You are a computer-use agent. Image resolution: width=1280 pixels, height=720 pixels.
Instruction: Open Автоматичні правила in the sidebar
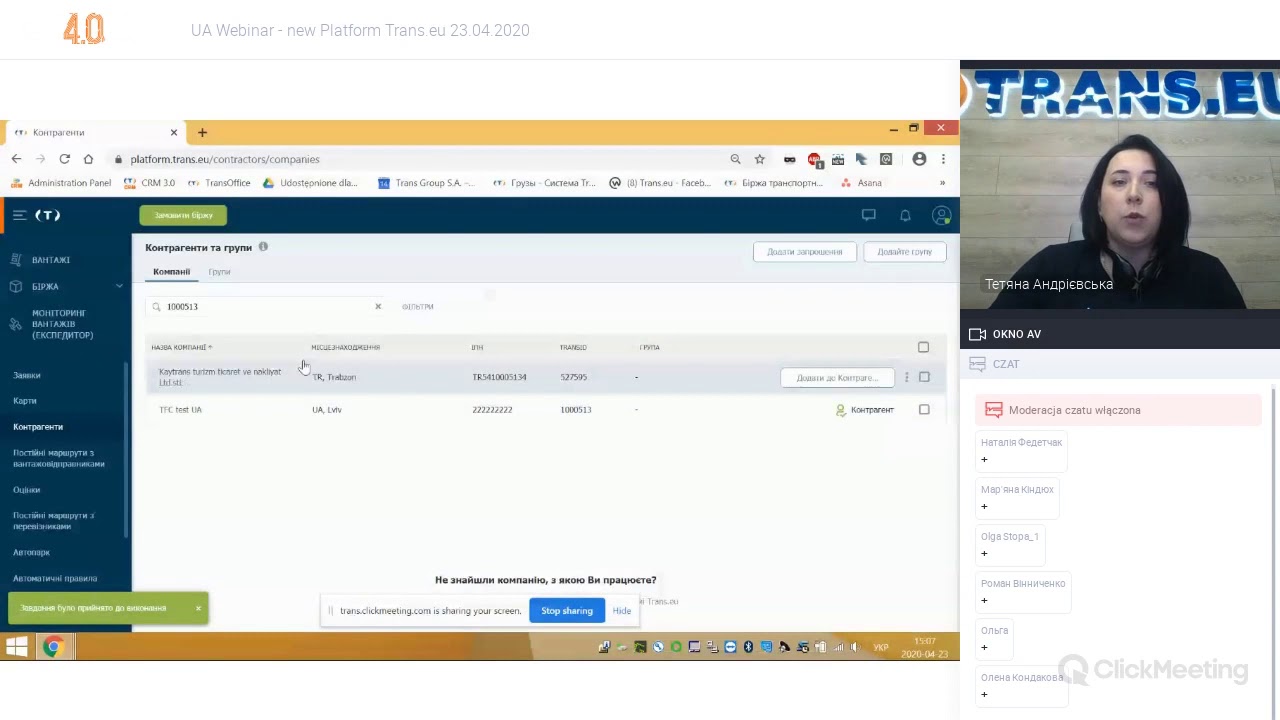click(x=55, y=578)
